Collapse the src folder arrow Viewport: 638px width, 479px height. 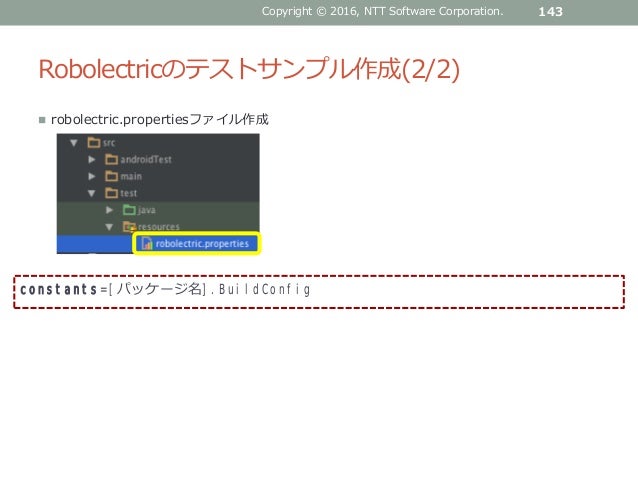click(x=74, y=142)
